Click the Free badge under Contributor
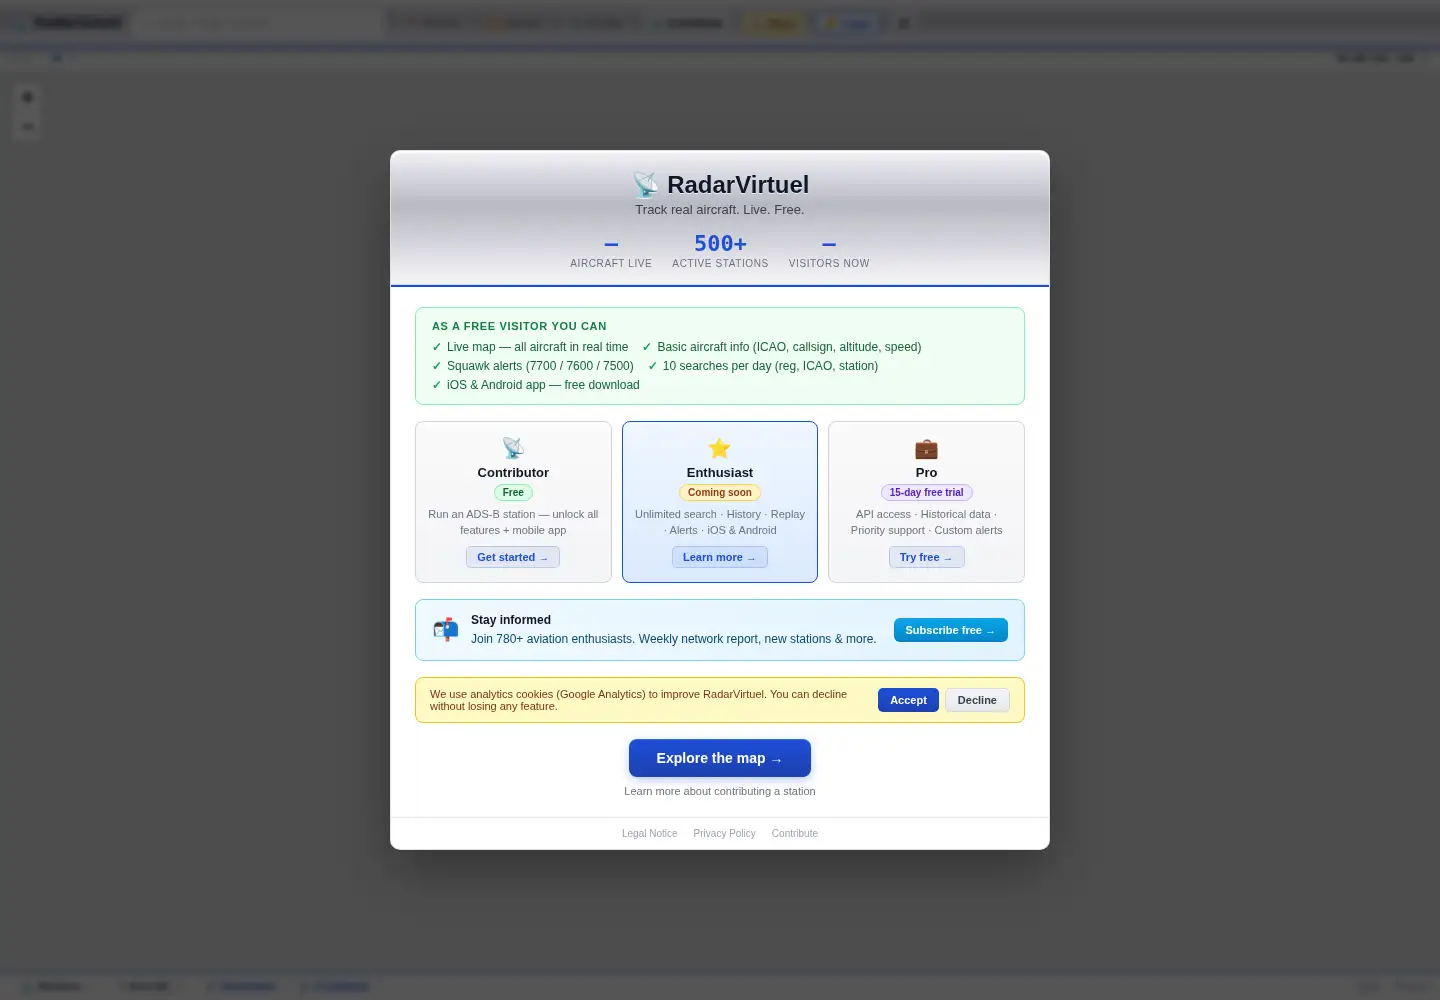This screenshot has height=1000, width=1440. coord(513,492)
